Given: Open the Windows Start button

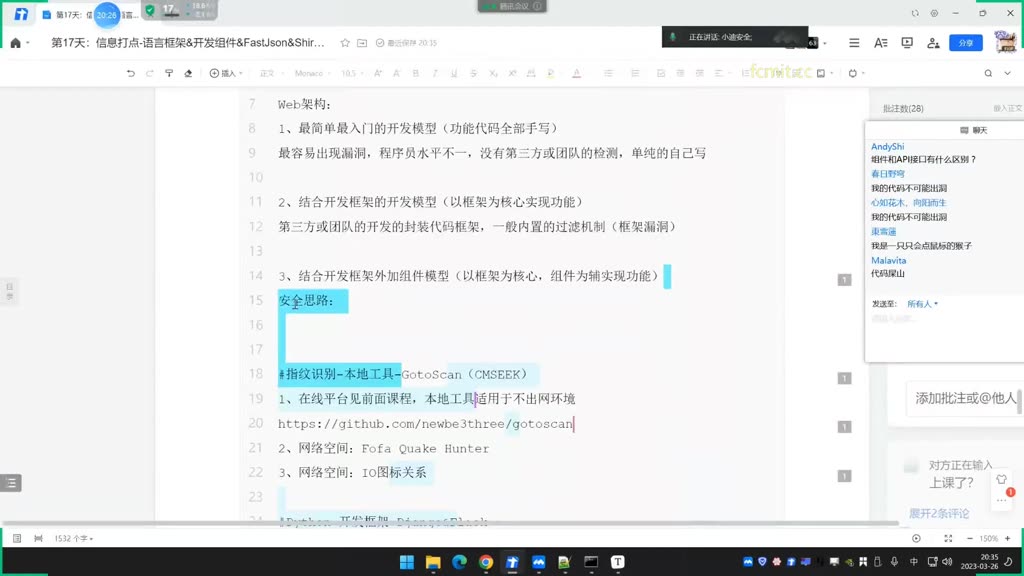Looking at the screenshot, I should point(407,562).
